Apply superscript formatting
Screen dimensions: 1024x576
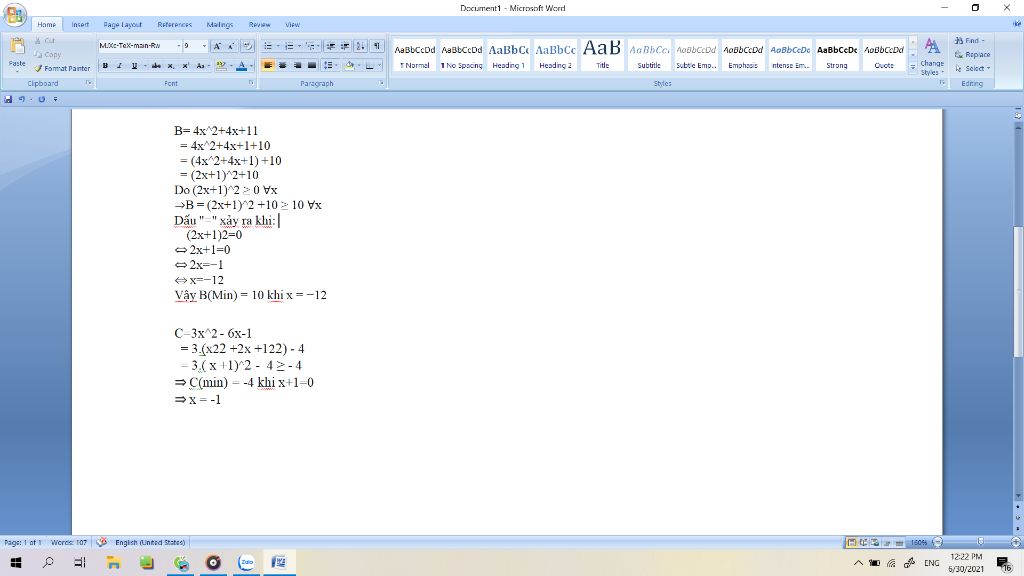point(185,65)
